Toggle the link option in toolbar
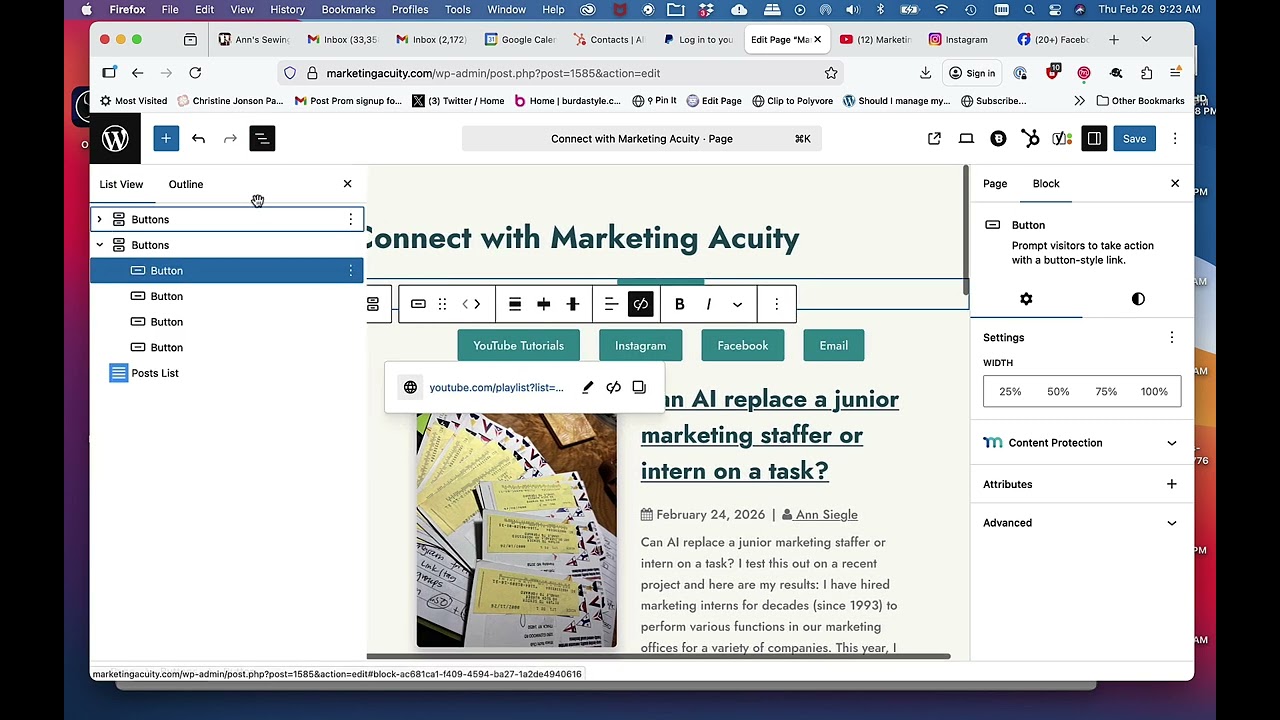This screenshot has width=1280, height=720. point(641,304)
